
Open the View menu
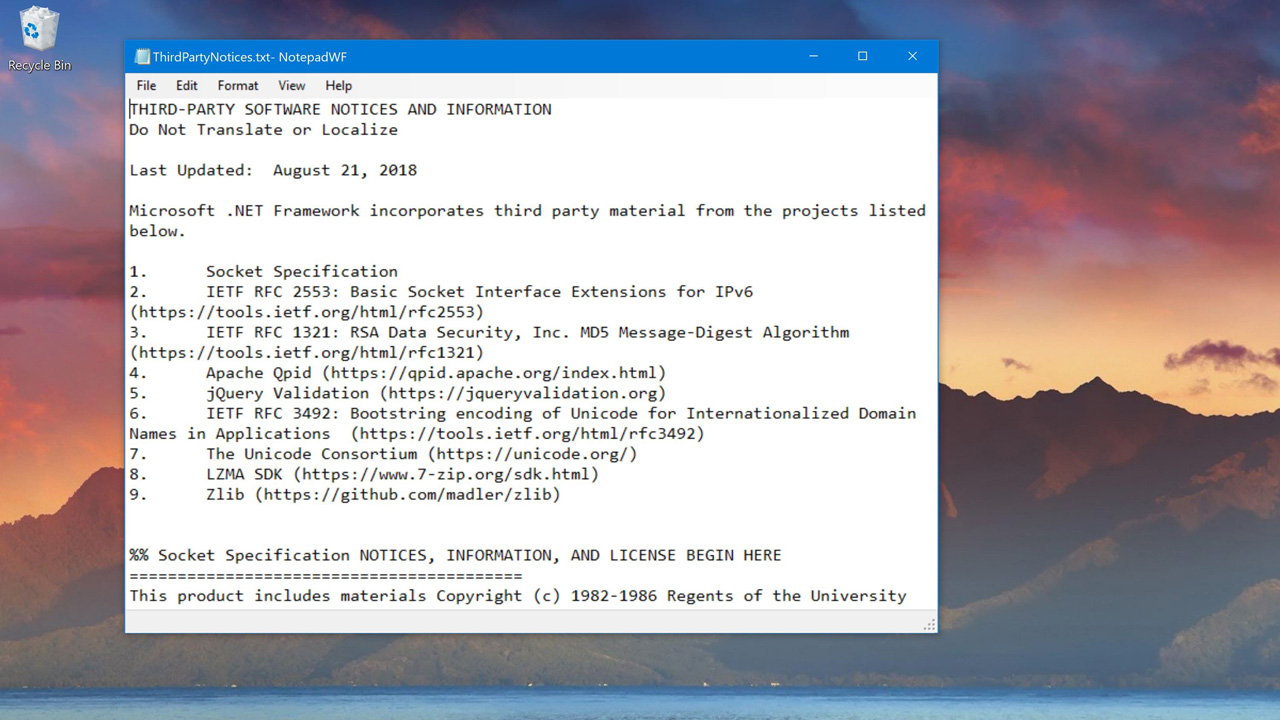tap(291, 86)
